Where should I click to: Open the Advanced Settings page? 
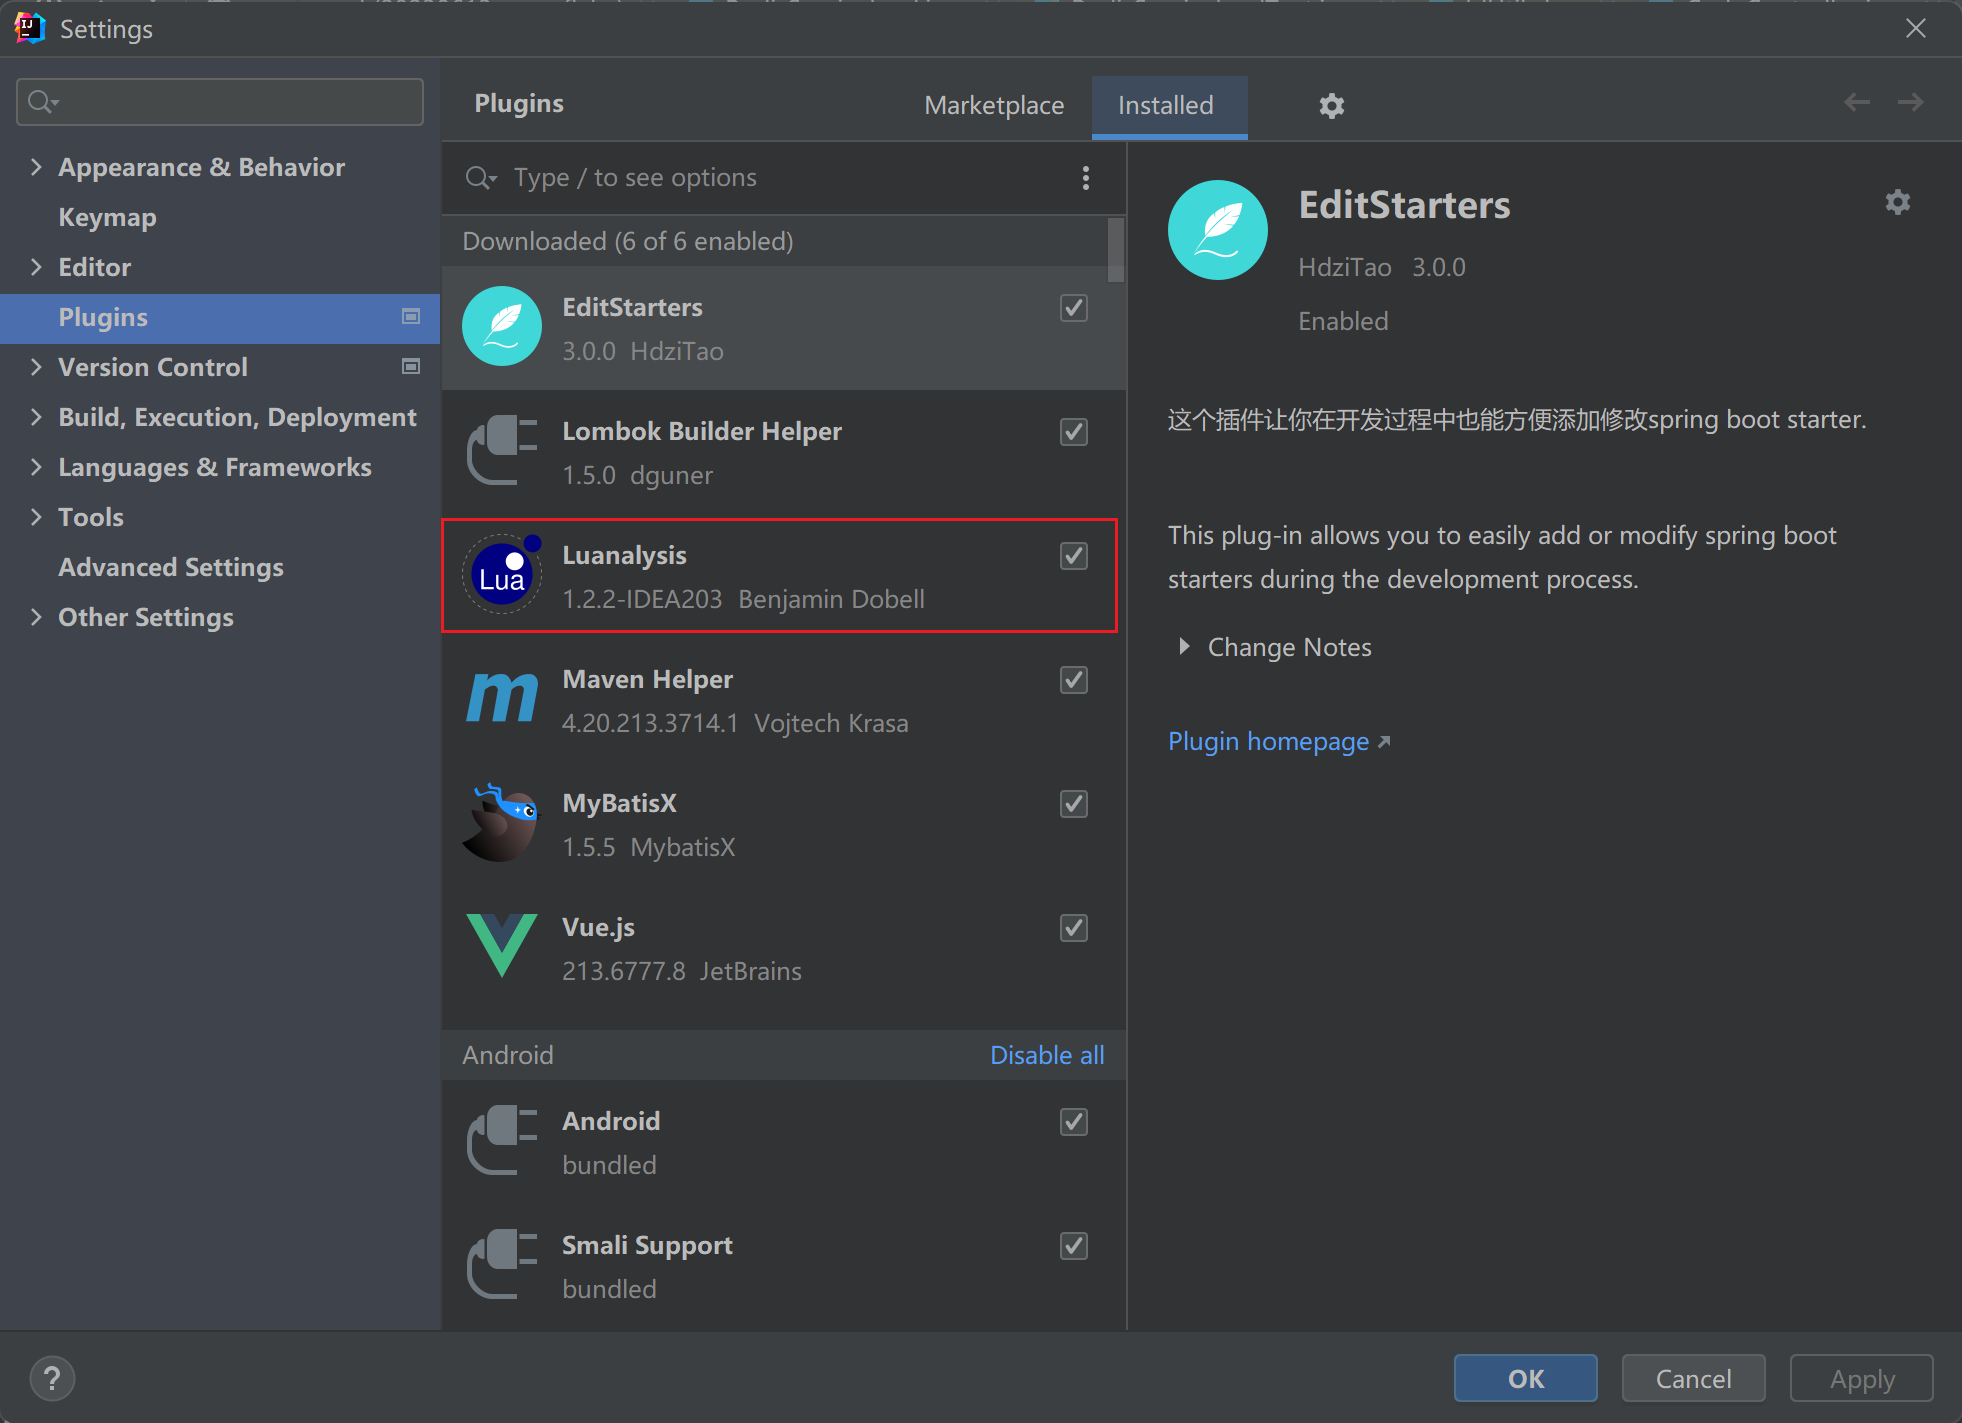[x=171, y=567]
